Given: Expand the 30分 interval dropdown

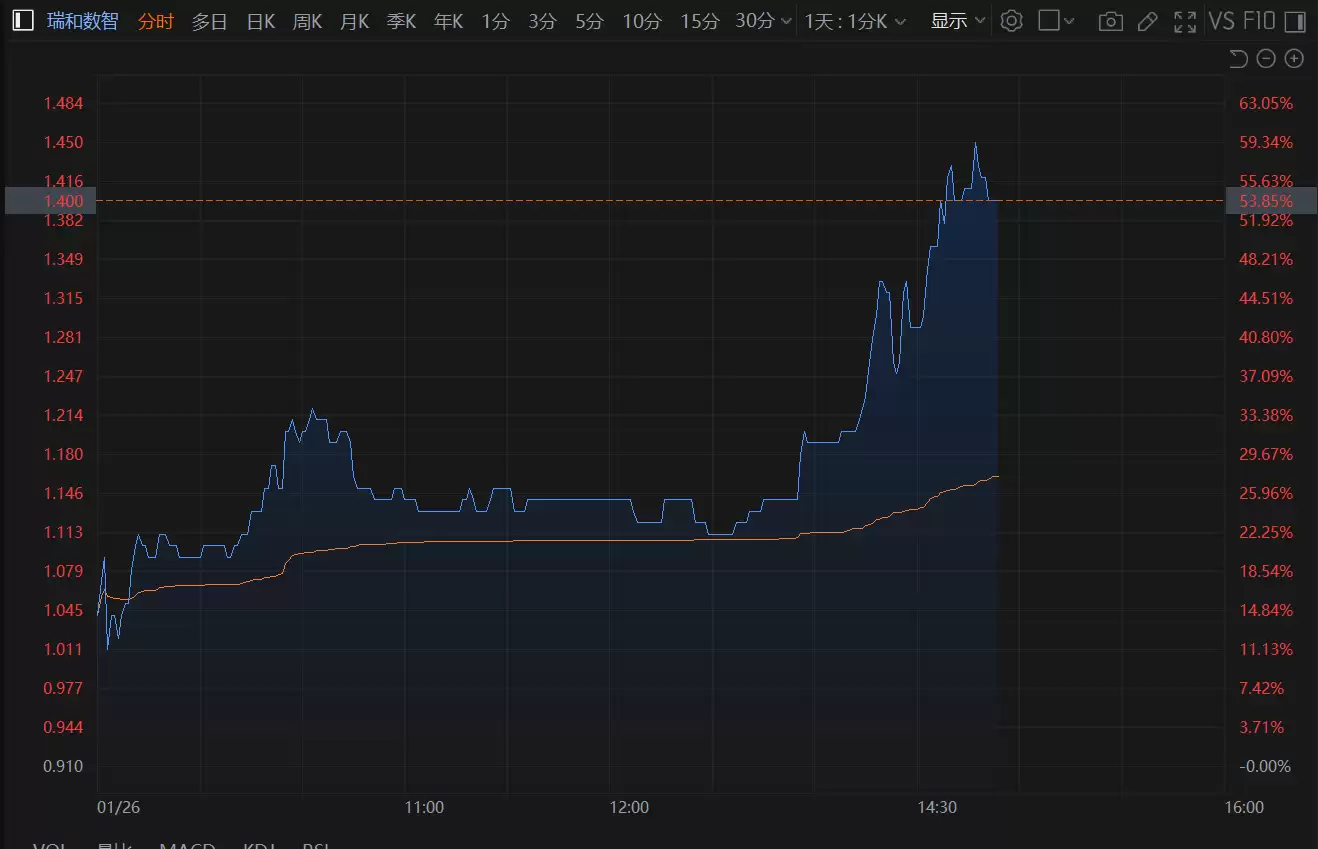Looking at the screenshot, I should [764, 21].
